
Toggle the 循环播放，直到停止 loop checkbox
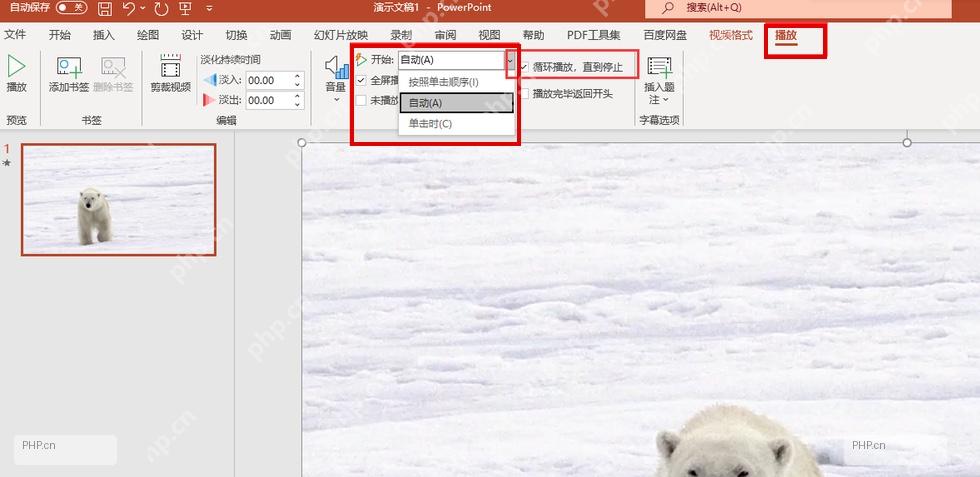pos(524,66)
